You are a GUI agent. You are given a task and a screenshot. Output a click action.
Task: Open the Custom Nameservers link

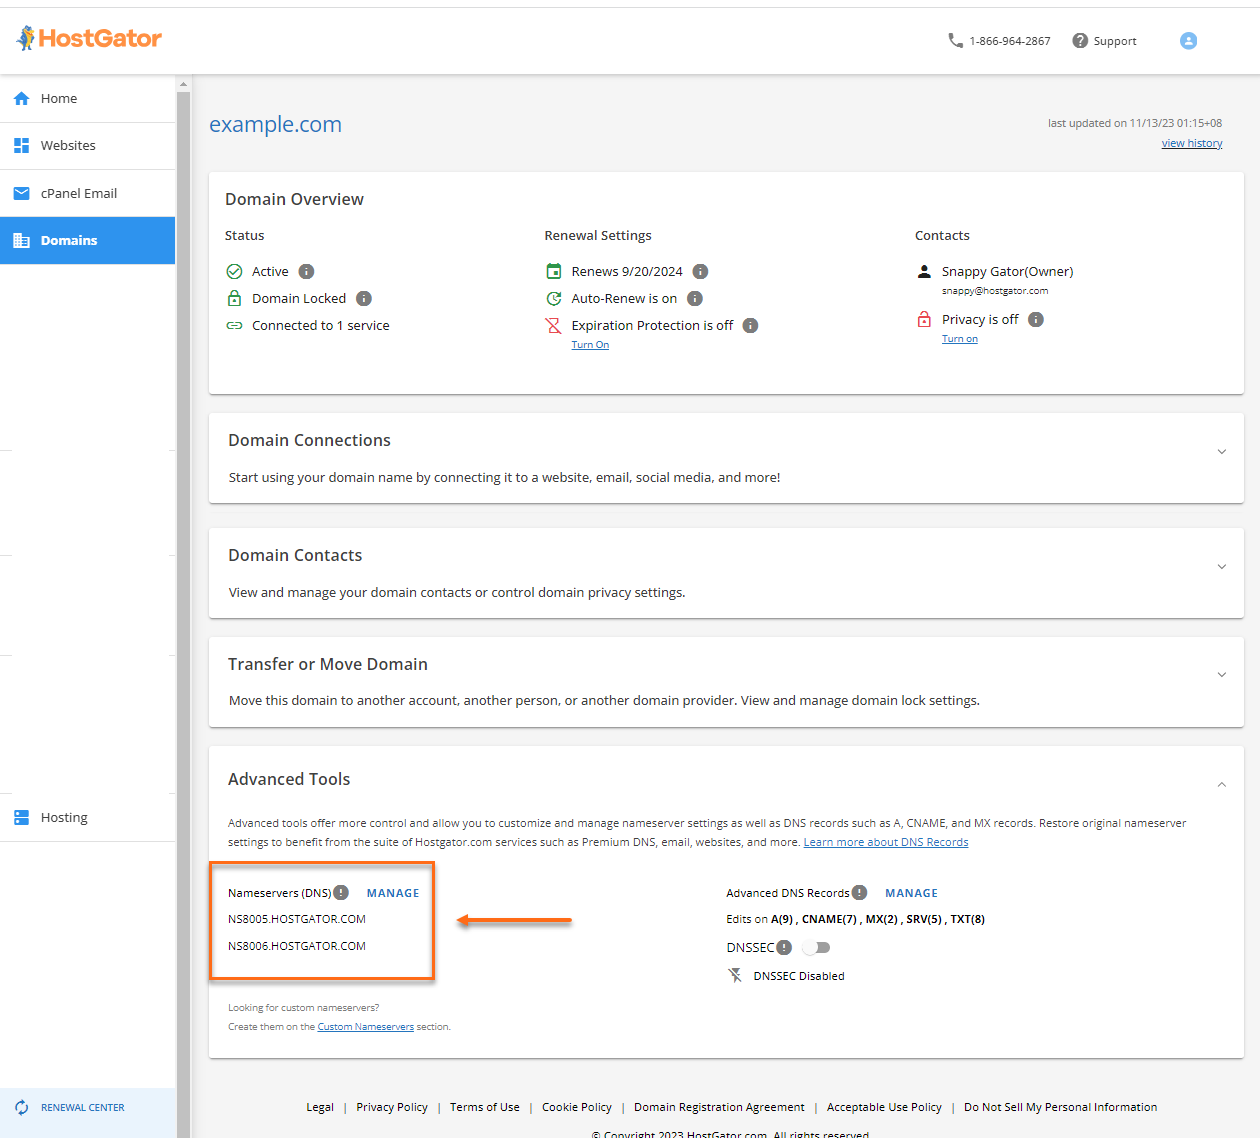pos(365,1027)
